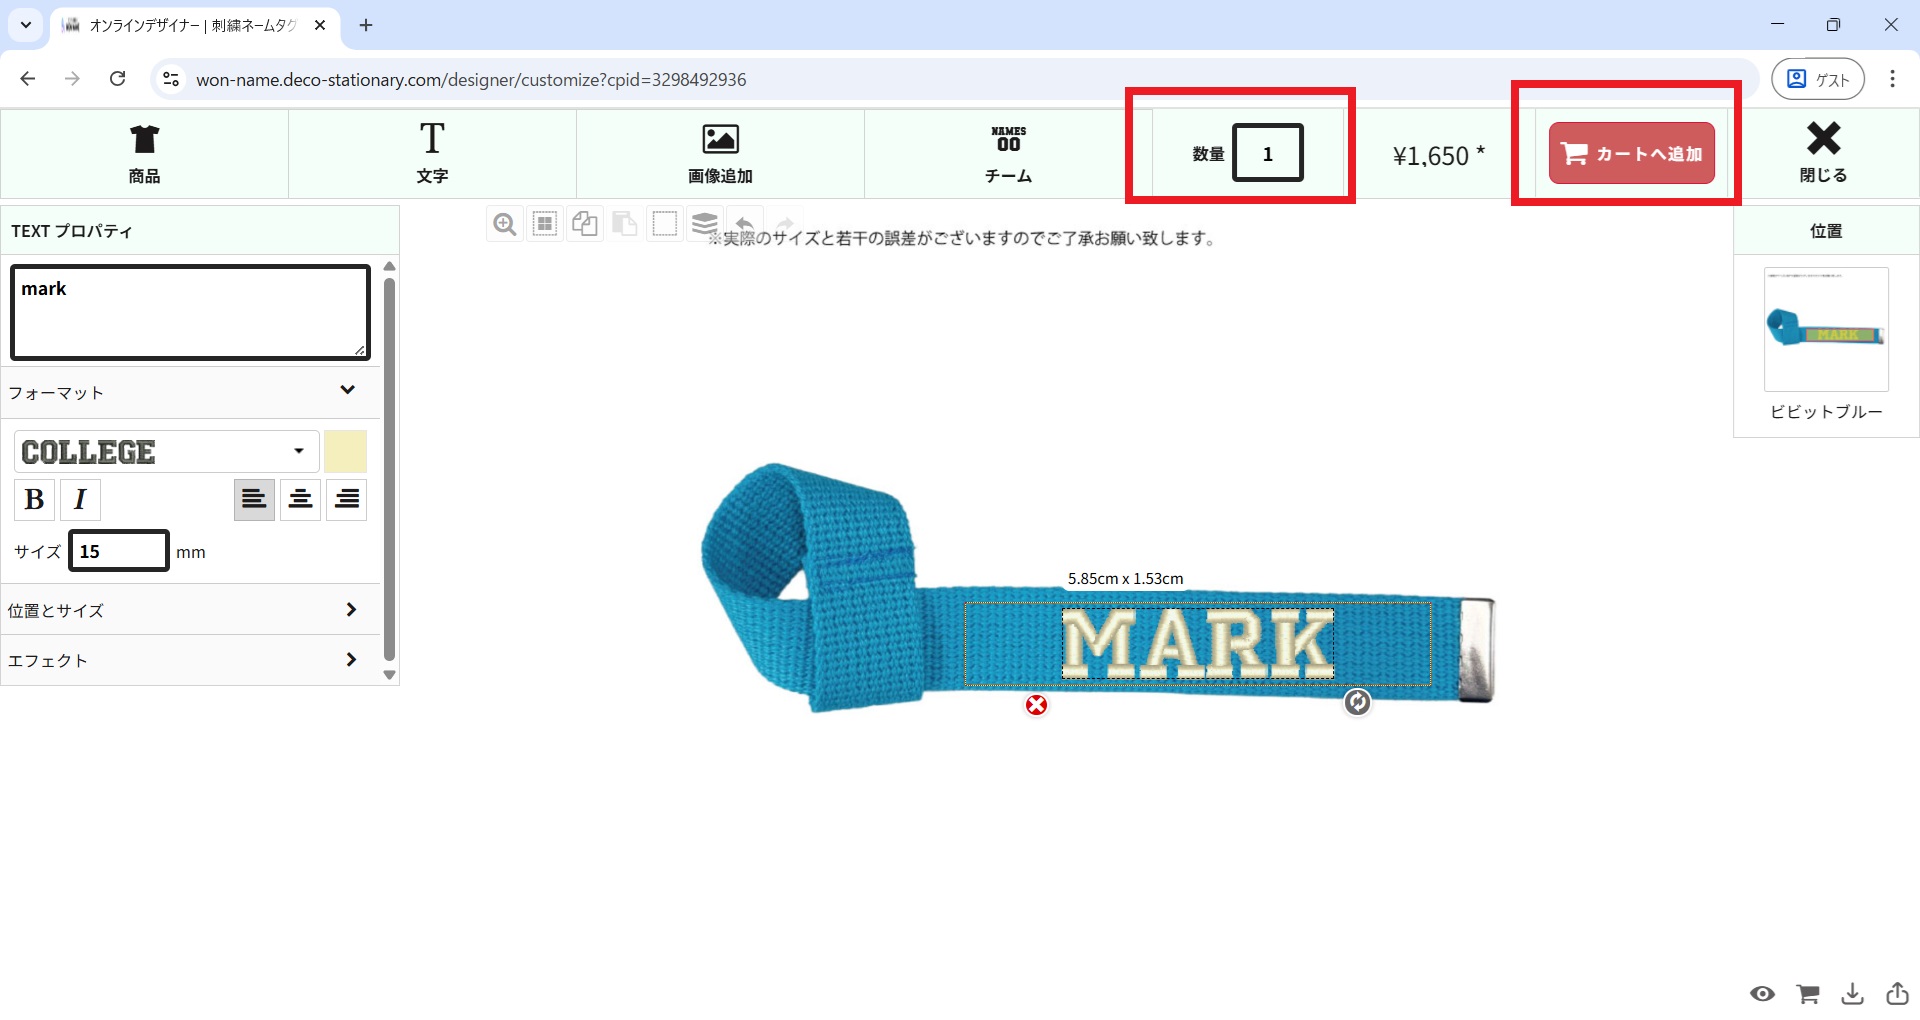Open the layers stack icon
This screenshot has height=1020, width=1920.
[705, 222]
